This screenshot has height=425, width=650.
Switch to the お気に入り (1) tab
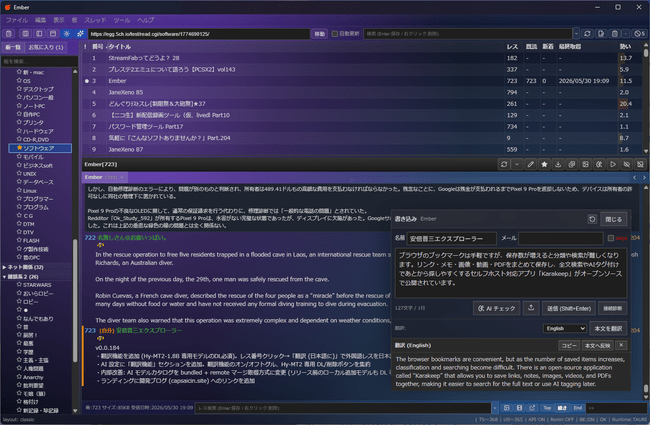46,47
